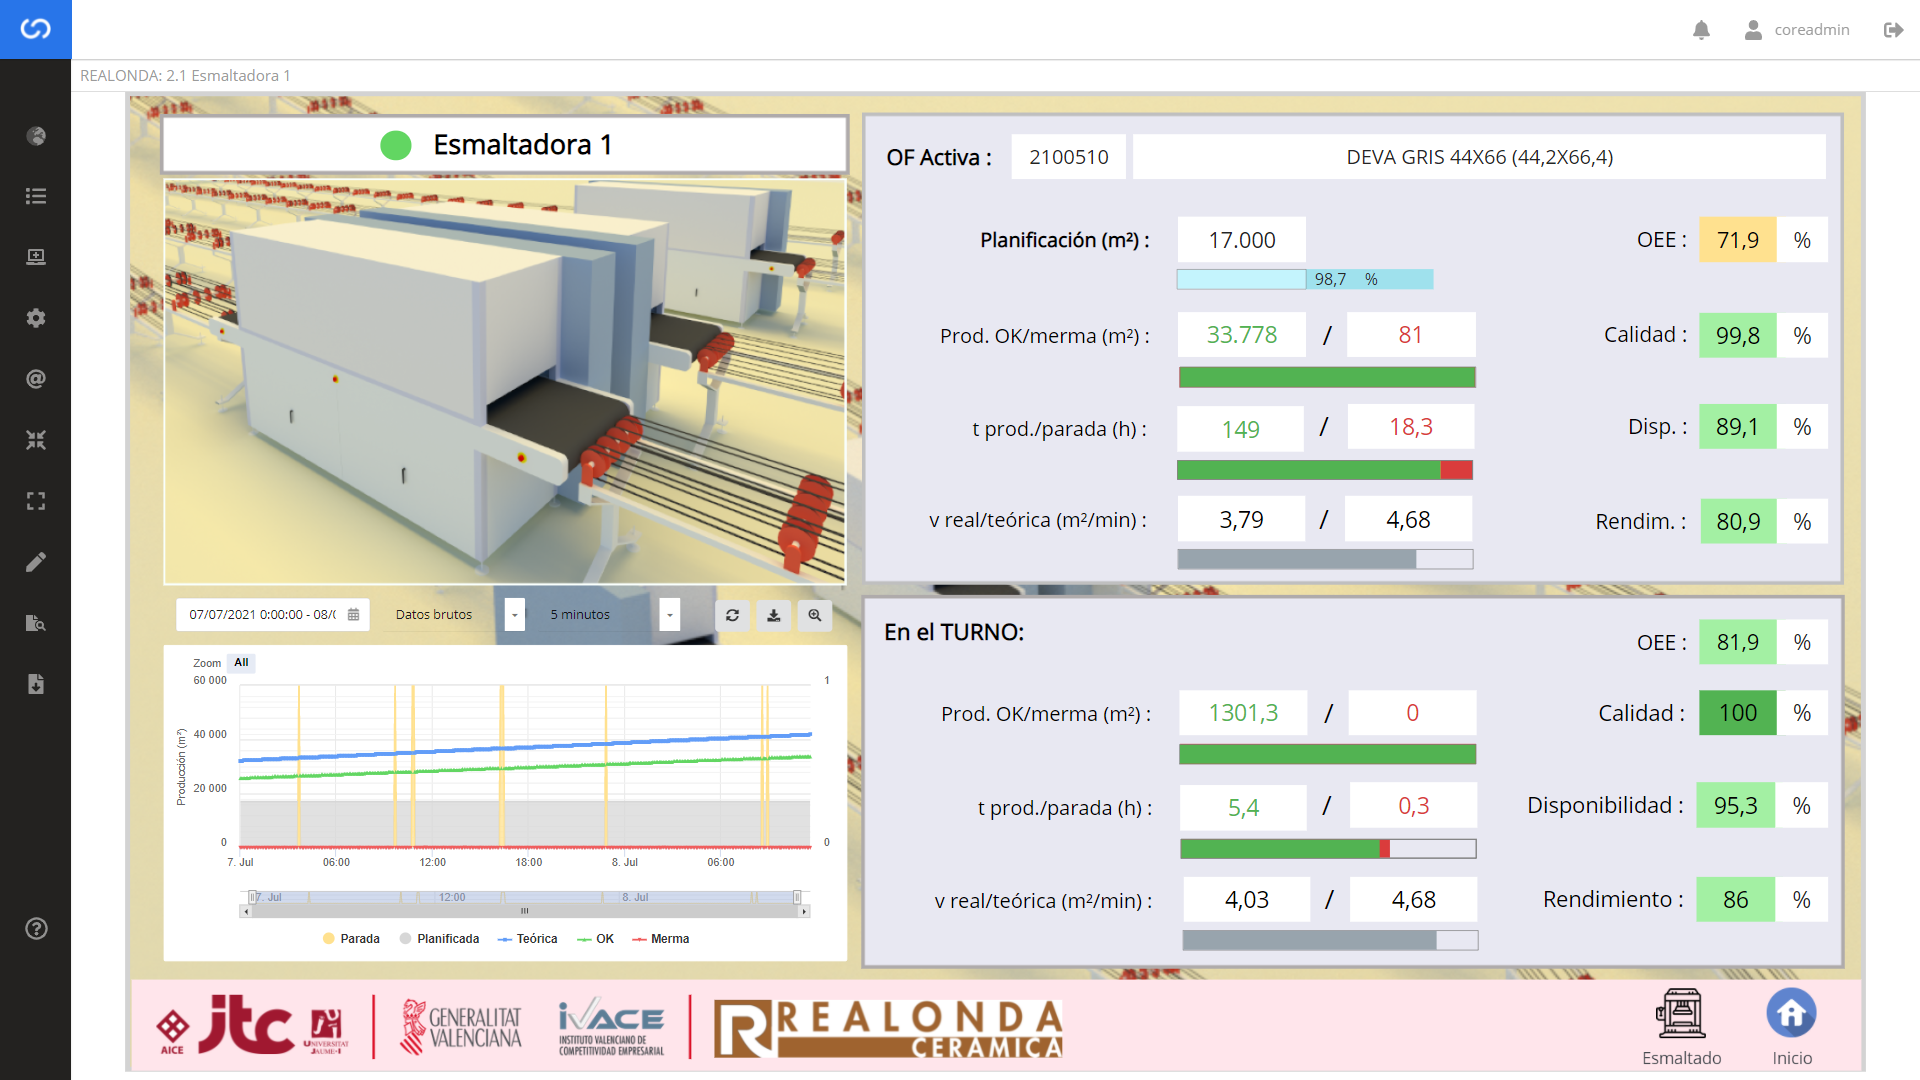Image resolution: width=1920 pixels, height=1080 pixels.
Task: Go to Inicio home icon
Action: point(1791,1015)
